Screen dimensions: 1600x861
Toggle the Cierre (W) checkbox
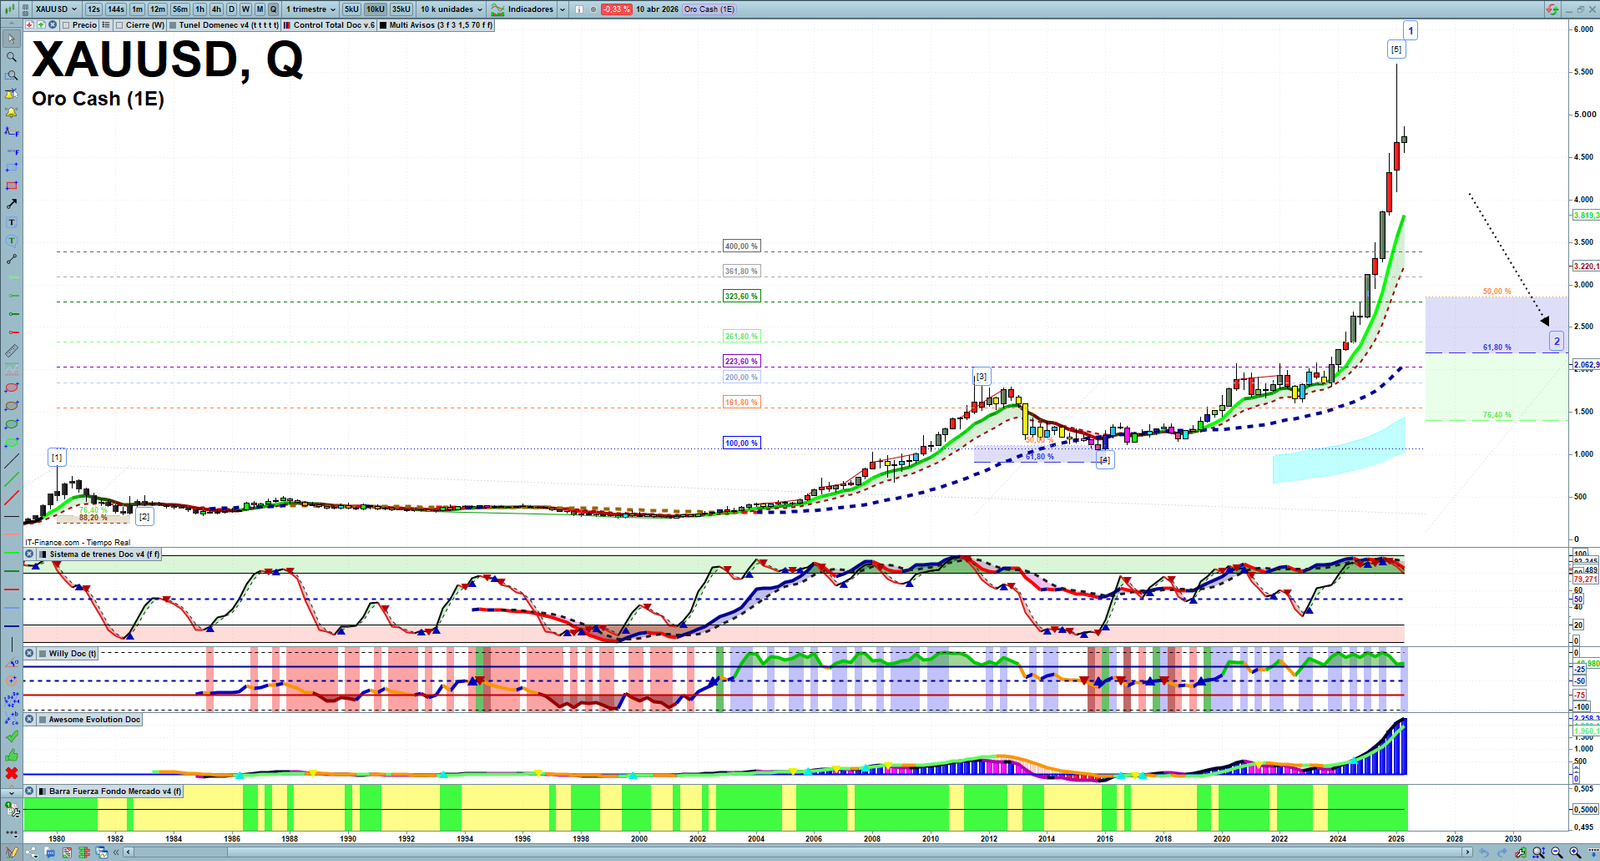pos(120,25)
